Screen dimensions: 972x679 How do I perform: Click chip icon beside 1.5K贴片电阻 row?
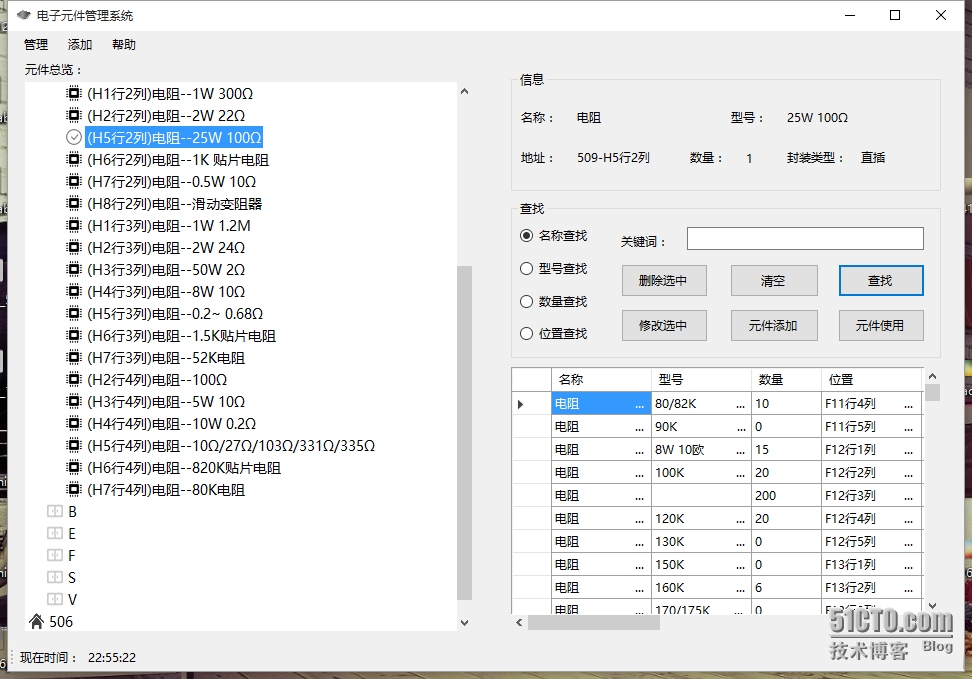(74, 335)
